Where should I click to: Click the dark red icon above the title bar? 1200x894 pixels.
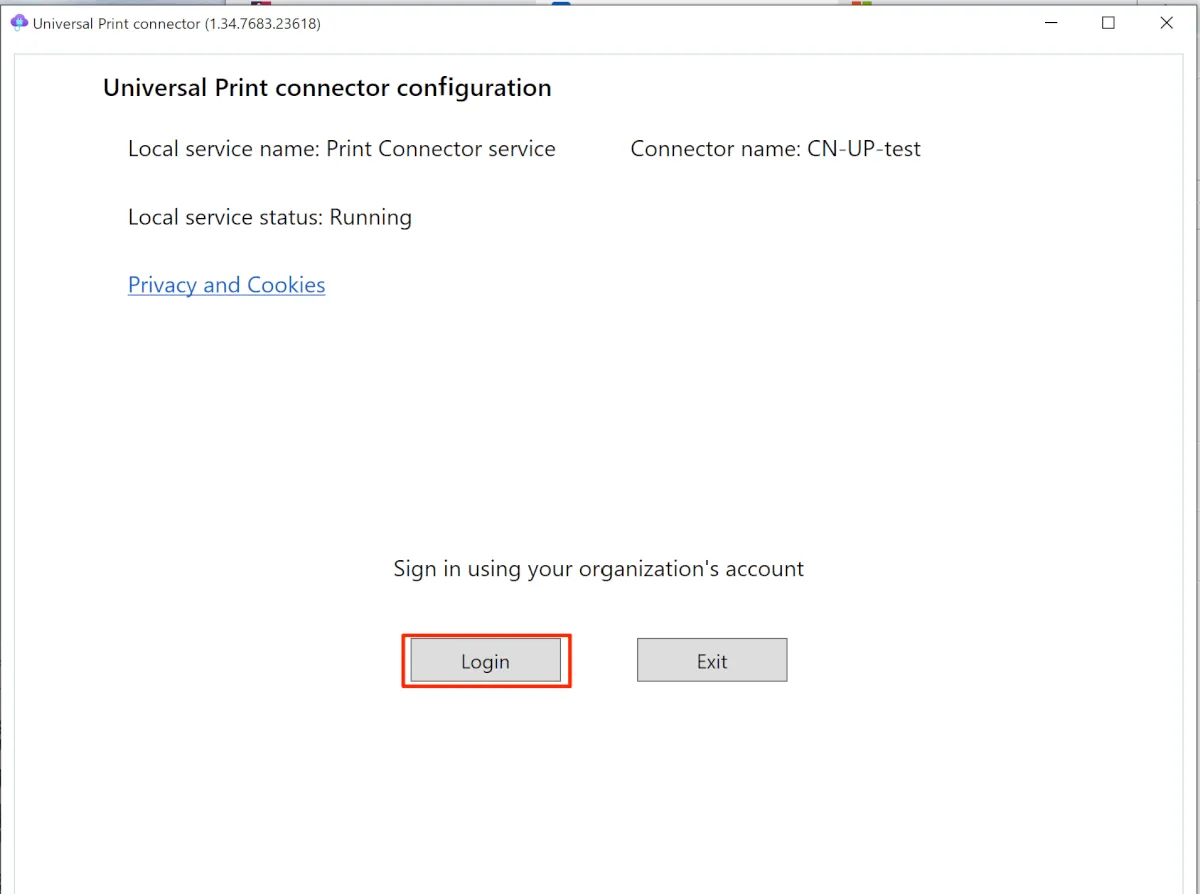(261, 3)
